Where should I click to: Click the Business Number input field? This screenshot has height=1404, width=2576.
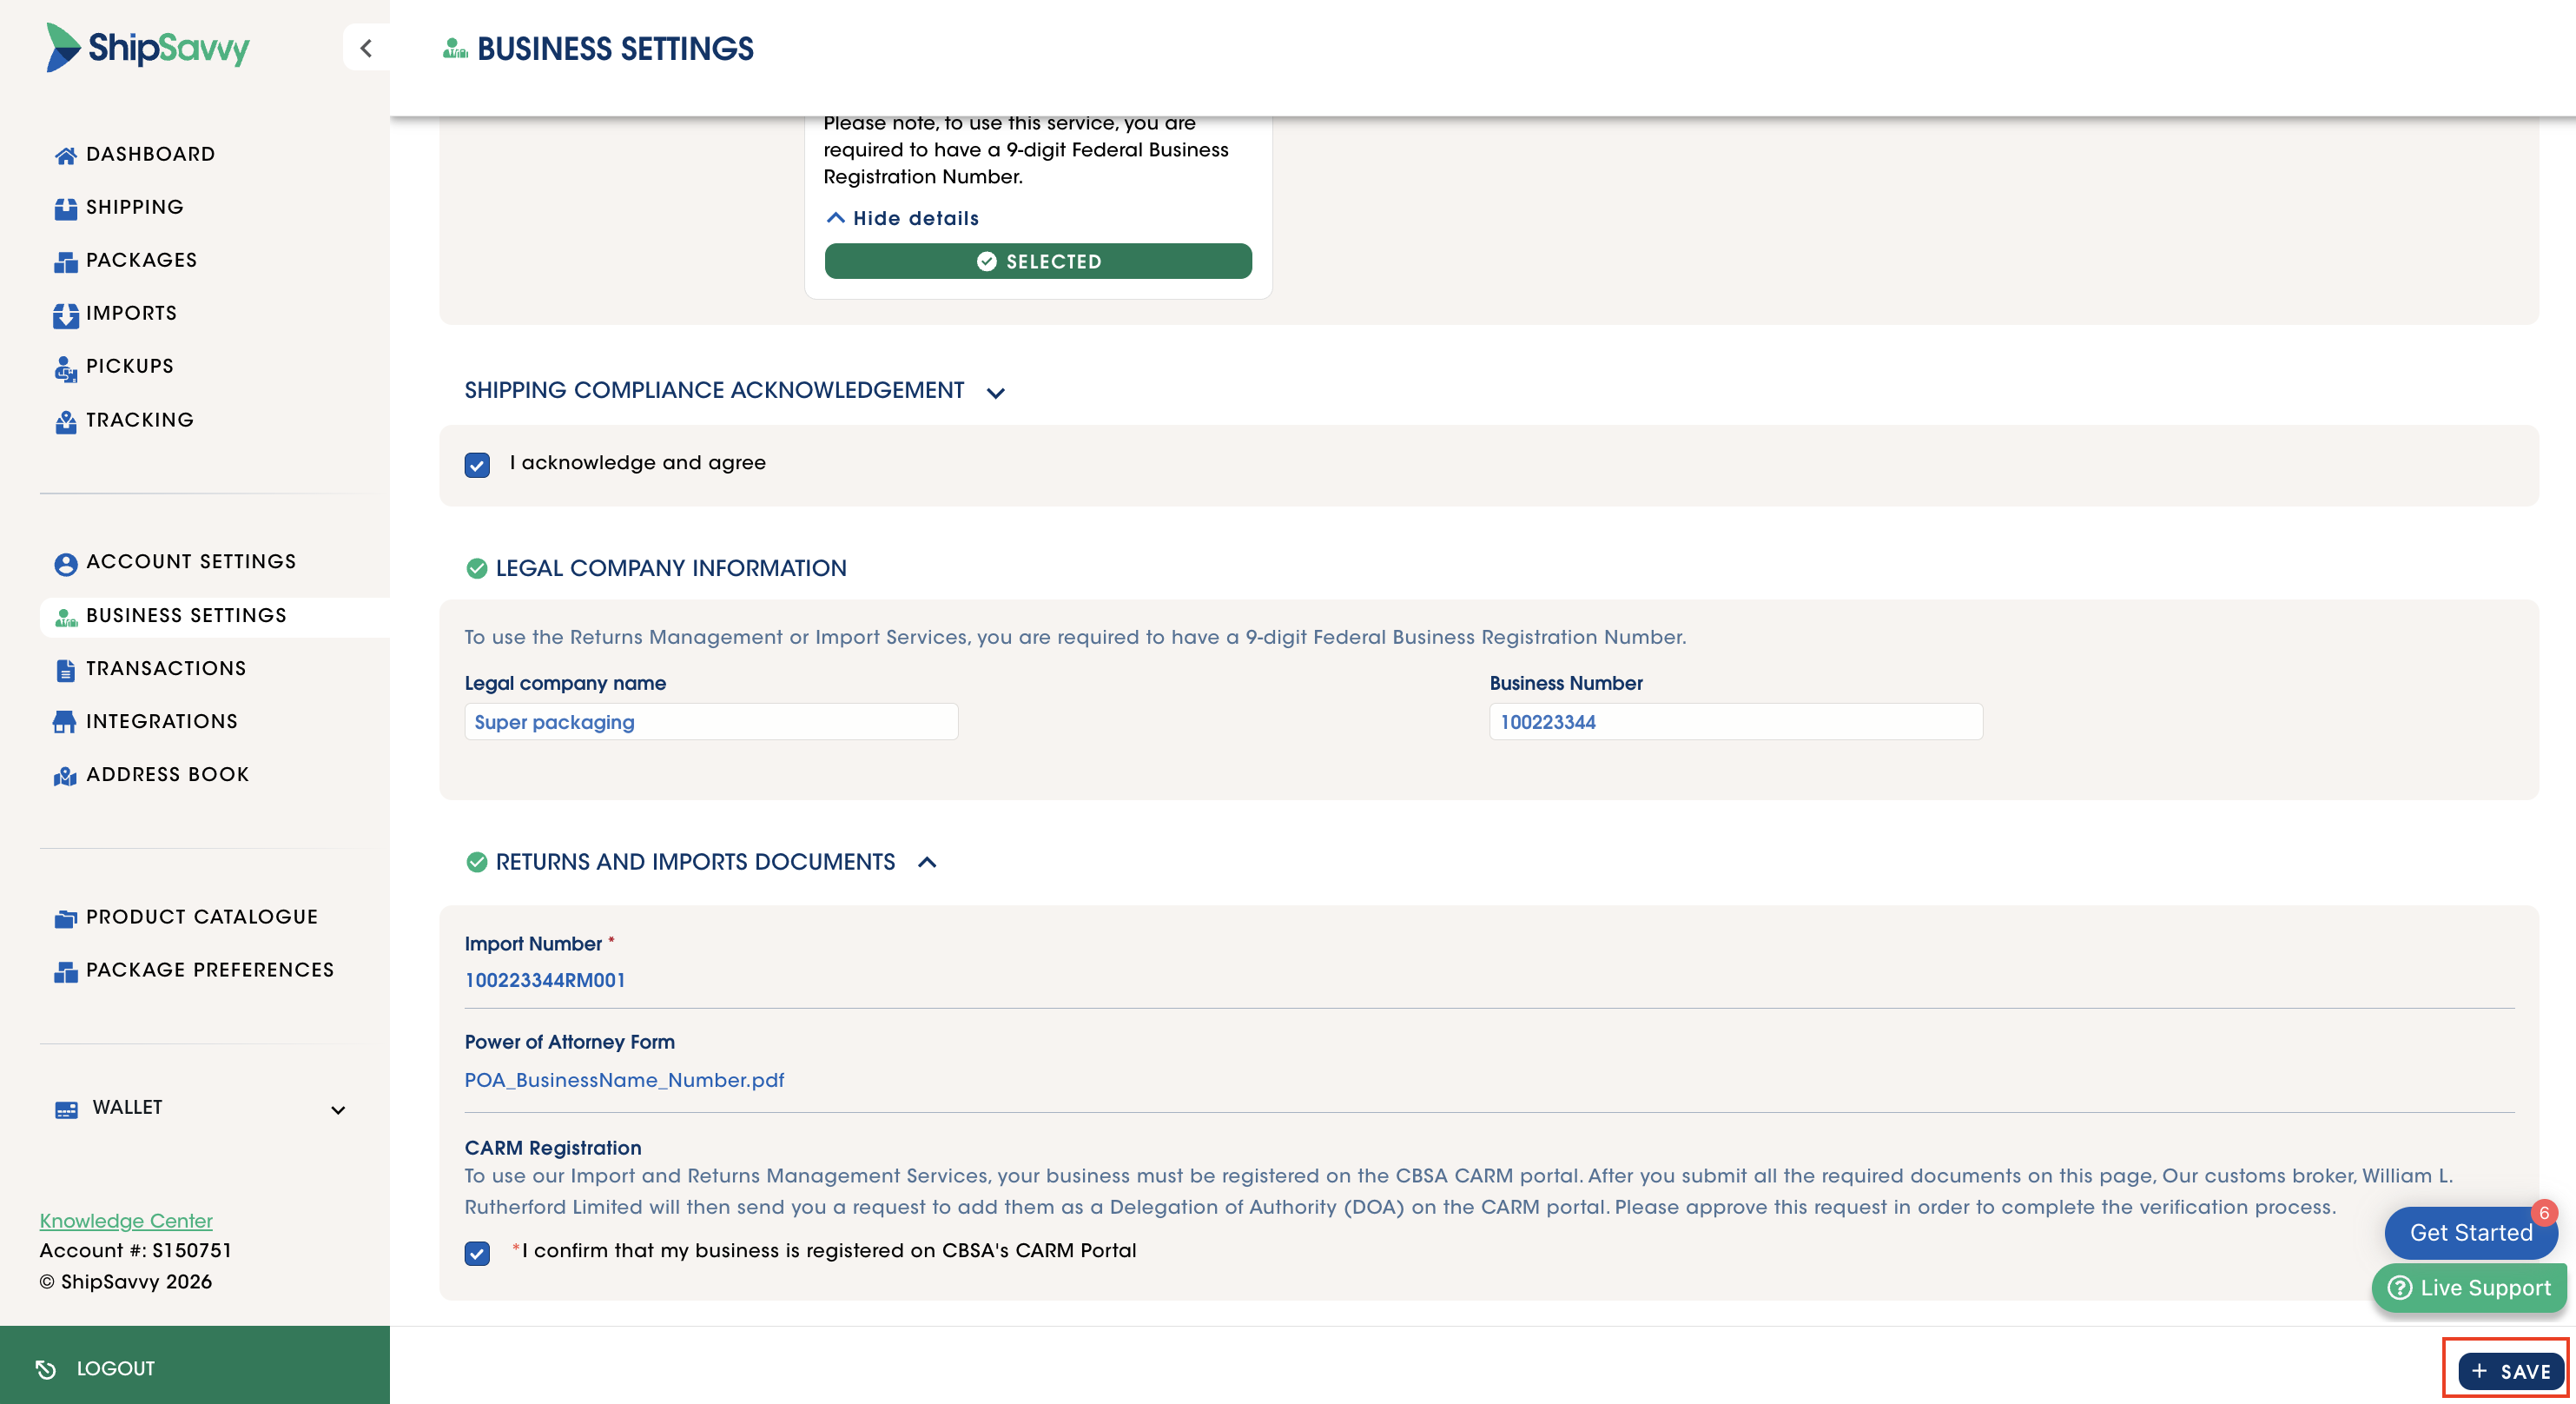(x=1735, y=722)
